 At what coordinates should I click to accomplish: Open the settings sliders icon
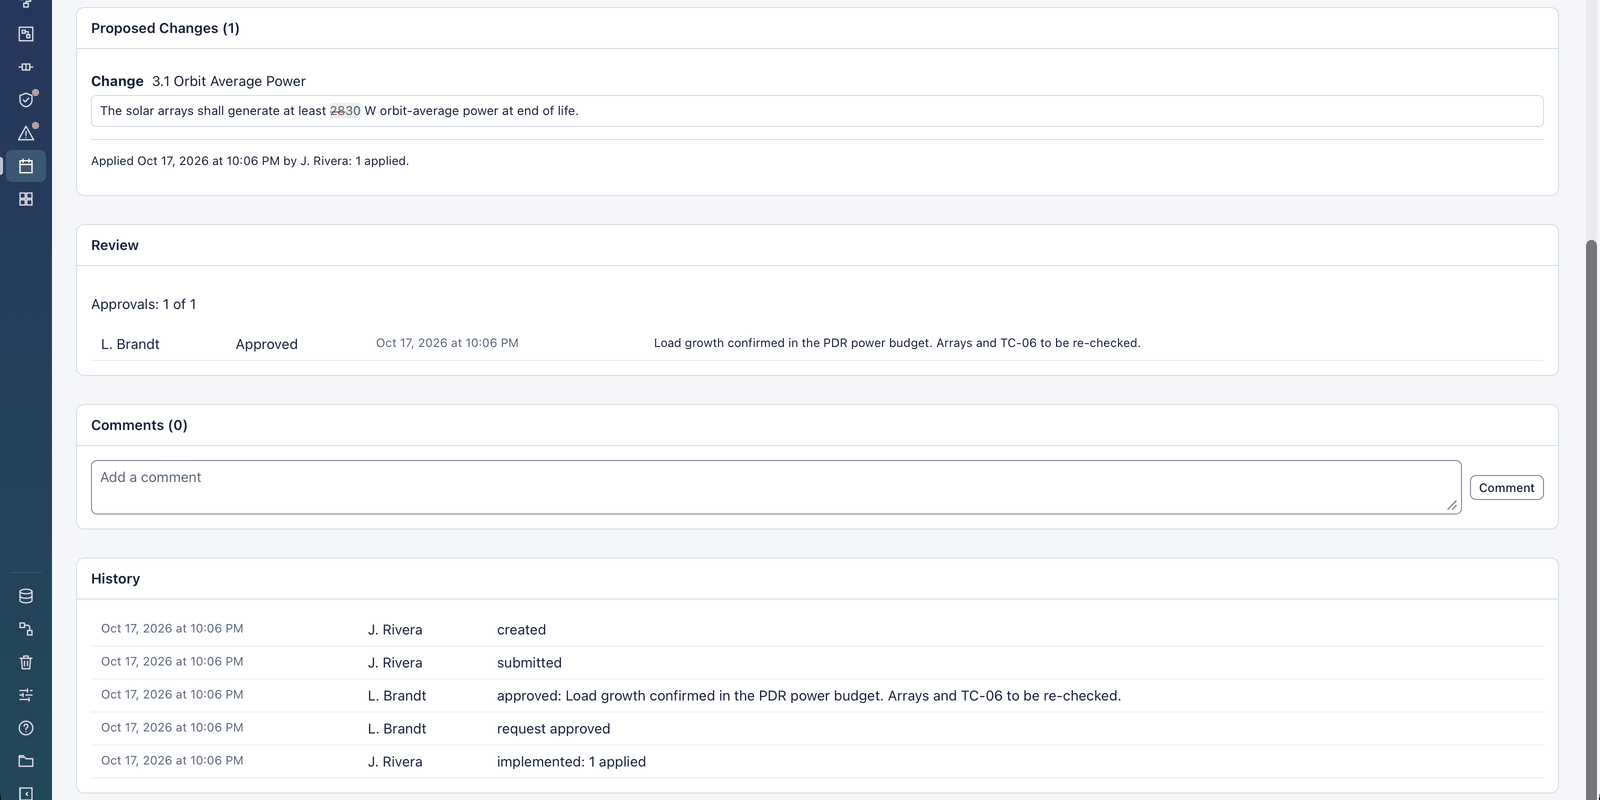(x=26, y=695)
